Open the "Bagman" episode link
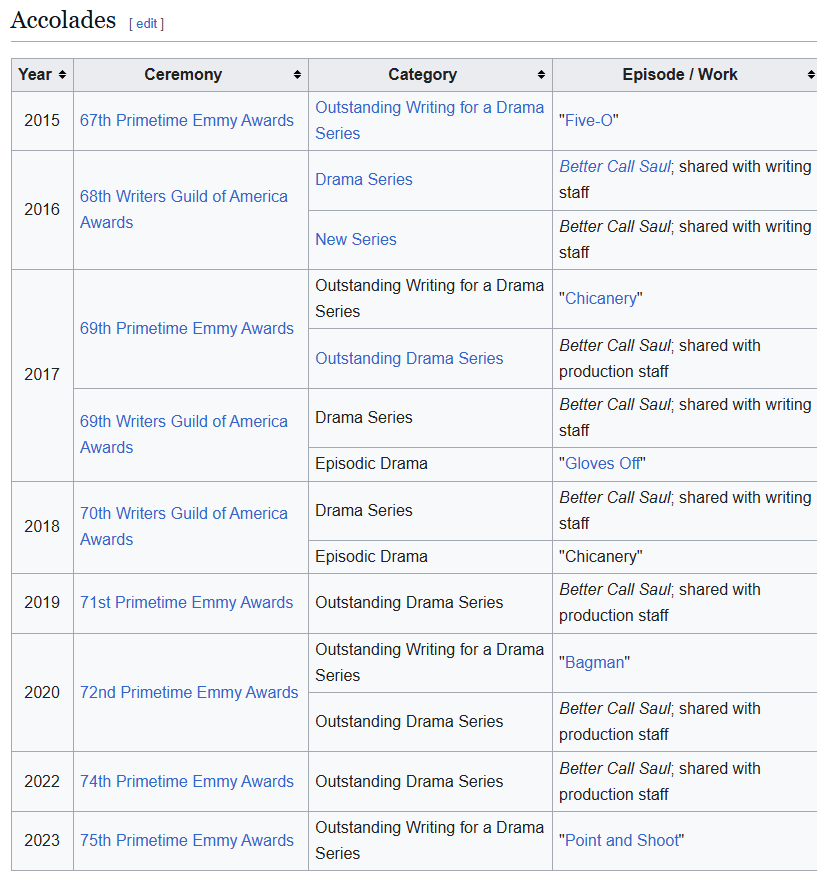 click(x=594, y=663)
